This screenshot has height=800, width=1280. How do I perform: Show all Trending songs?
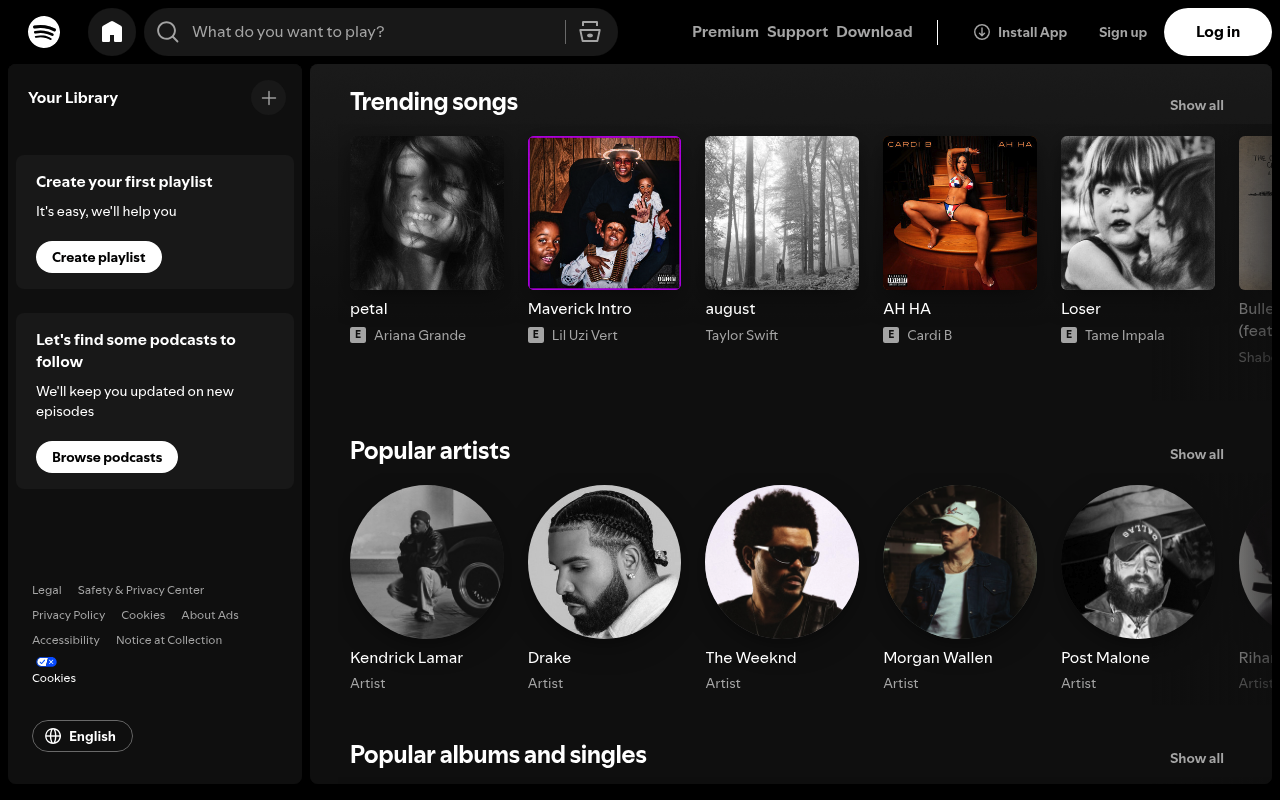pyautogui.click(x=1197, y=105)
